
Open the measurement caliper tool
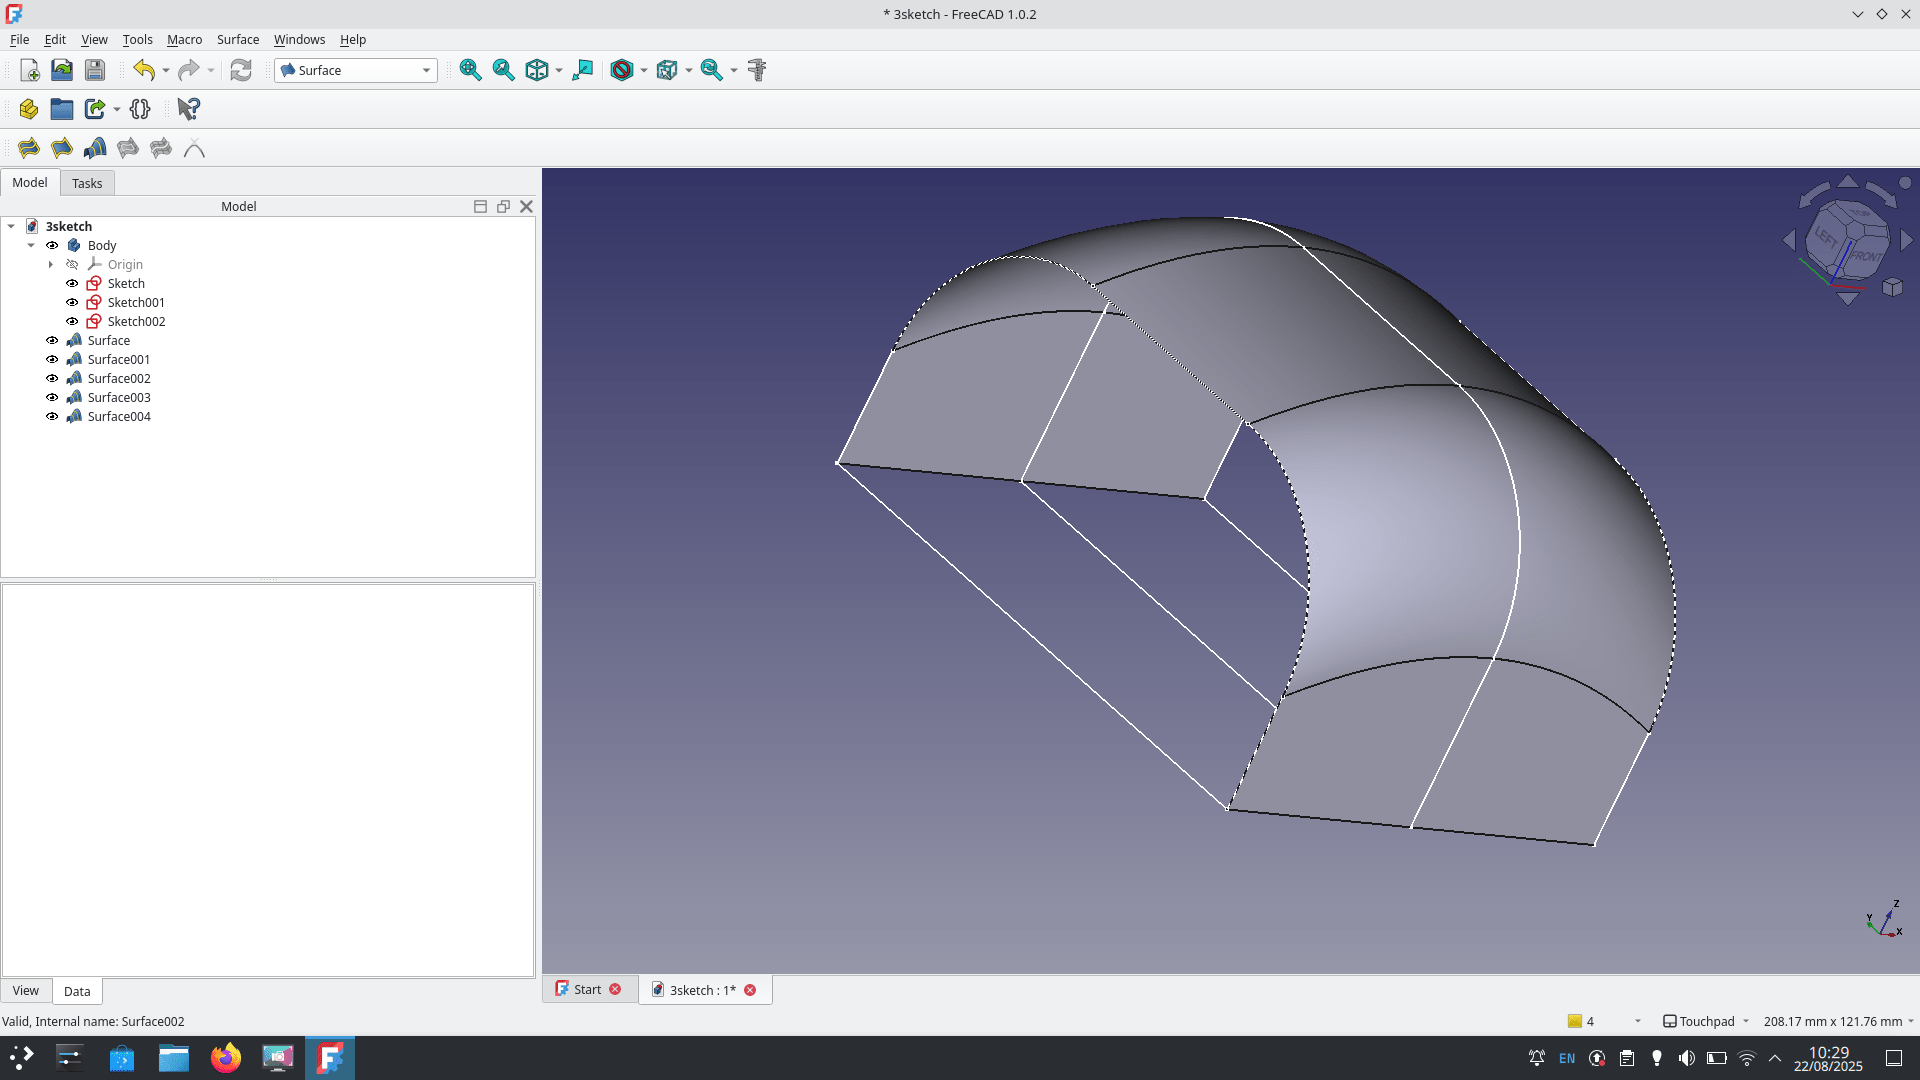[757, 70]
